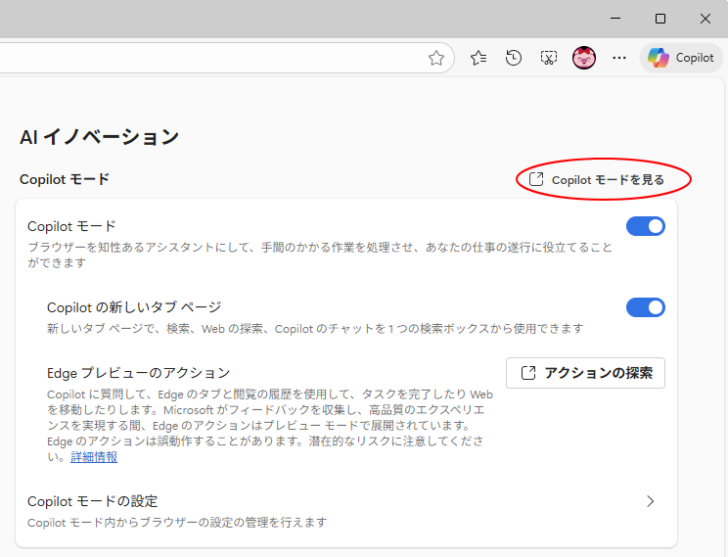Minimize the browser window
Screen dimensions: 728x557
pyautogui.click(x=615, y=19)
